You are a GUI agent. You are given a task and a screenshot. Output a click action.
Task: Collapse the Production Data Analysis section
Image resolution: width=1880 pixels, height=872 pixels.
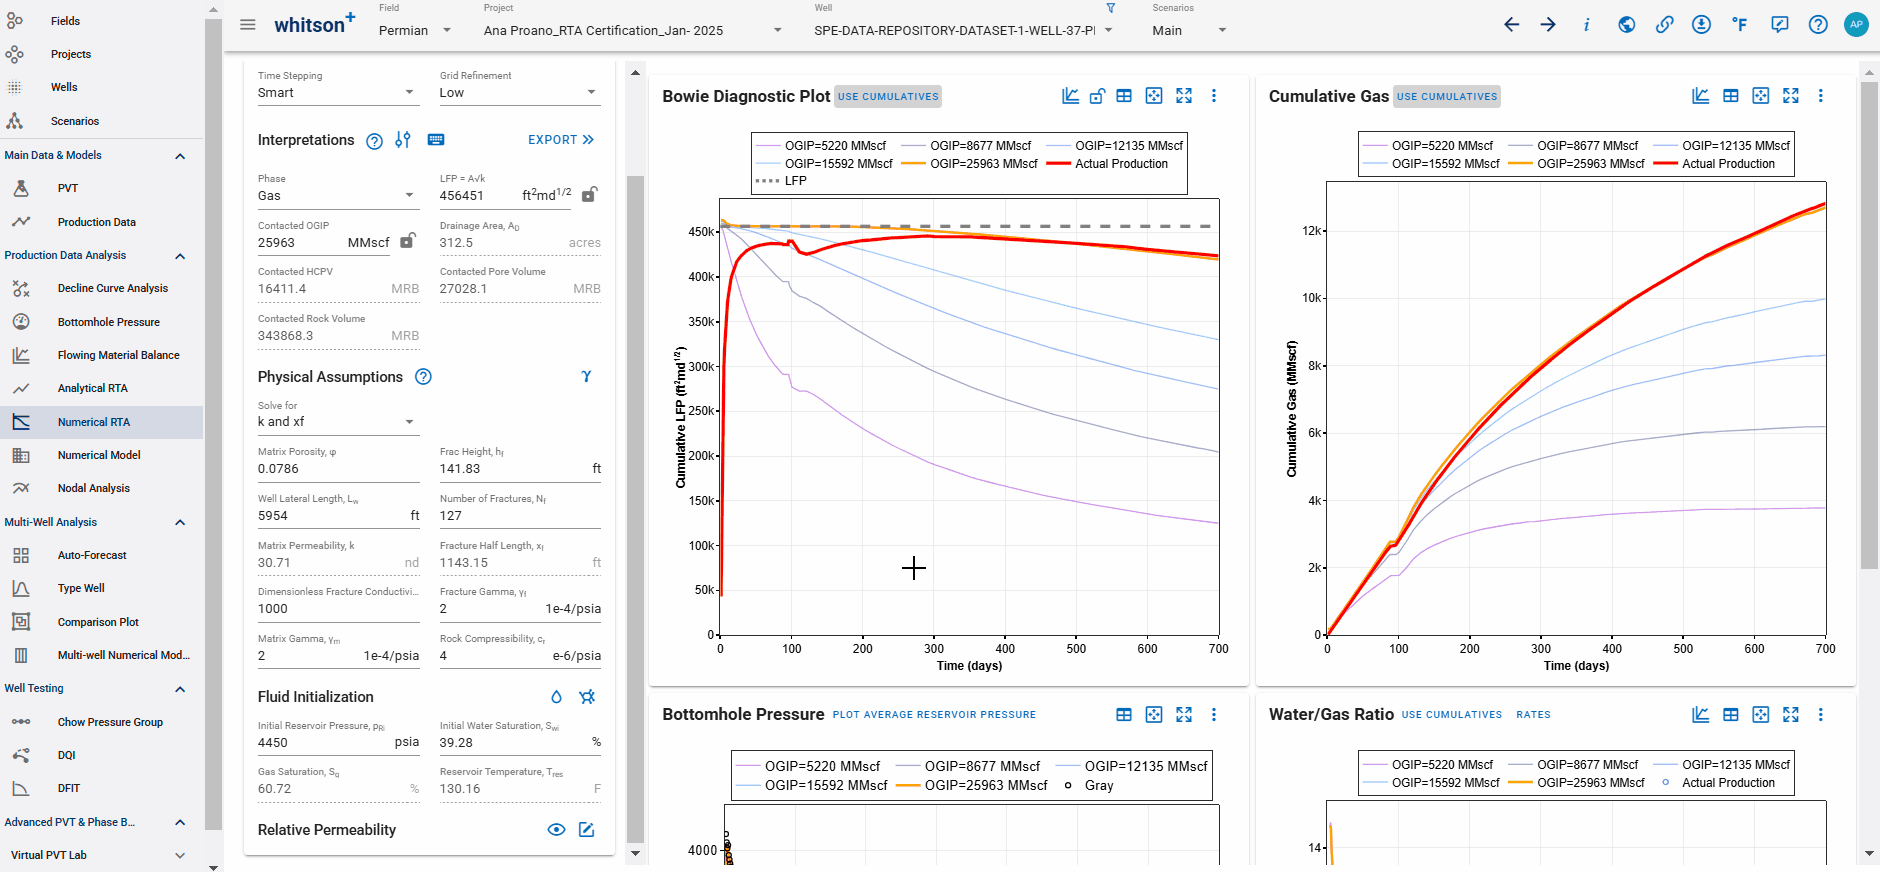(180, 256)
